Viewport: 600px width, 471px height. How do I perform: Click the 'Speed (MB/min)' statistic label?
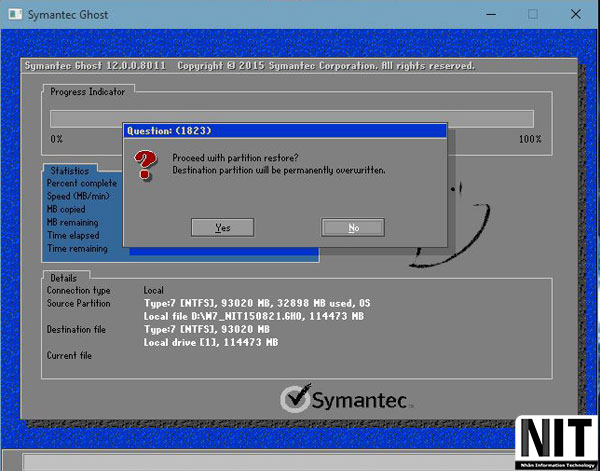[78, 196]
